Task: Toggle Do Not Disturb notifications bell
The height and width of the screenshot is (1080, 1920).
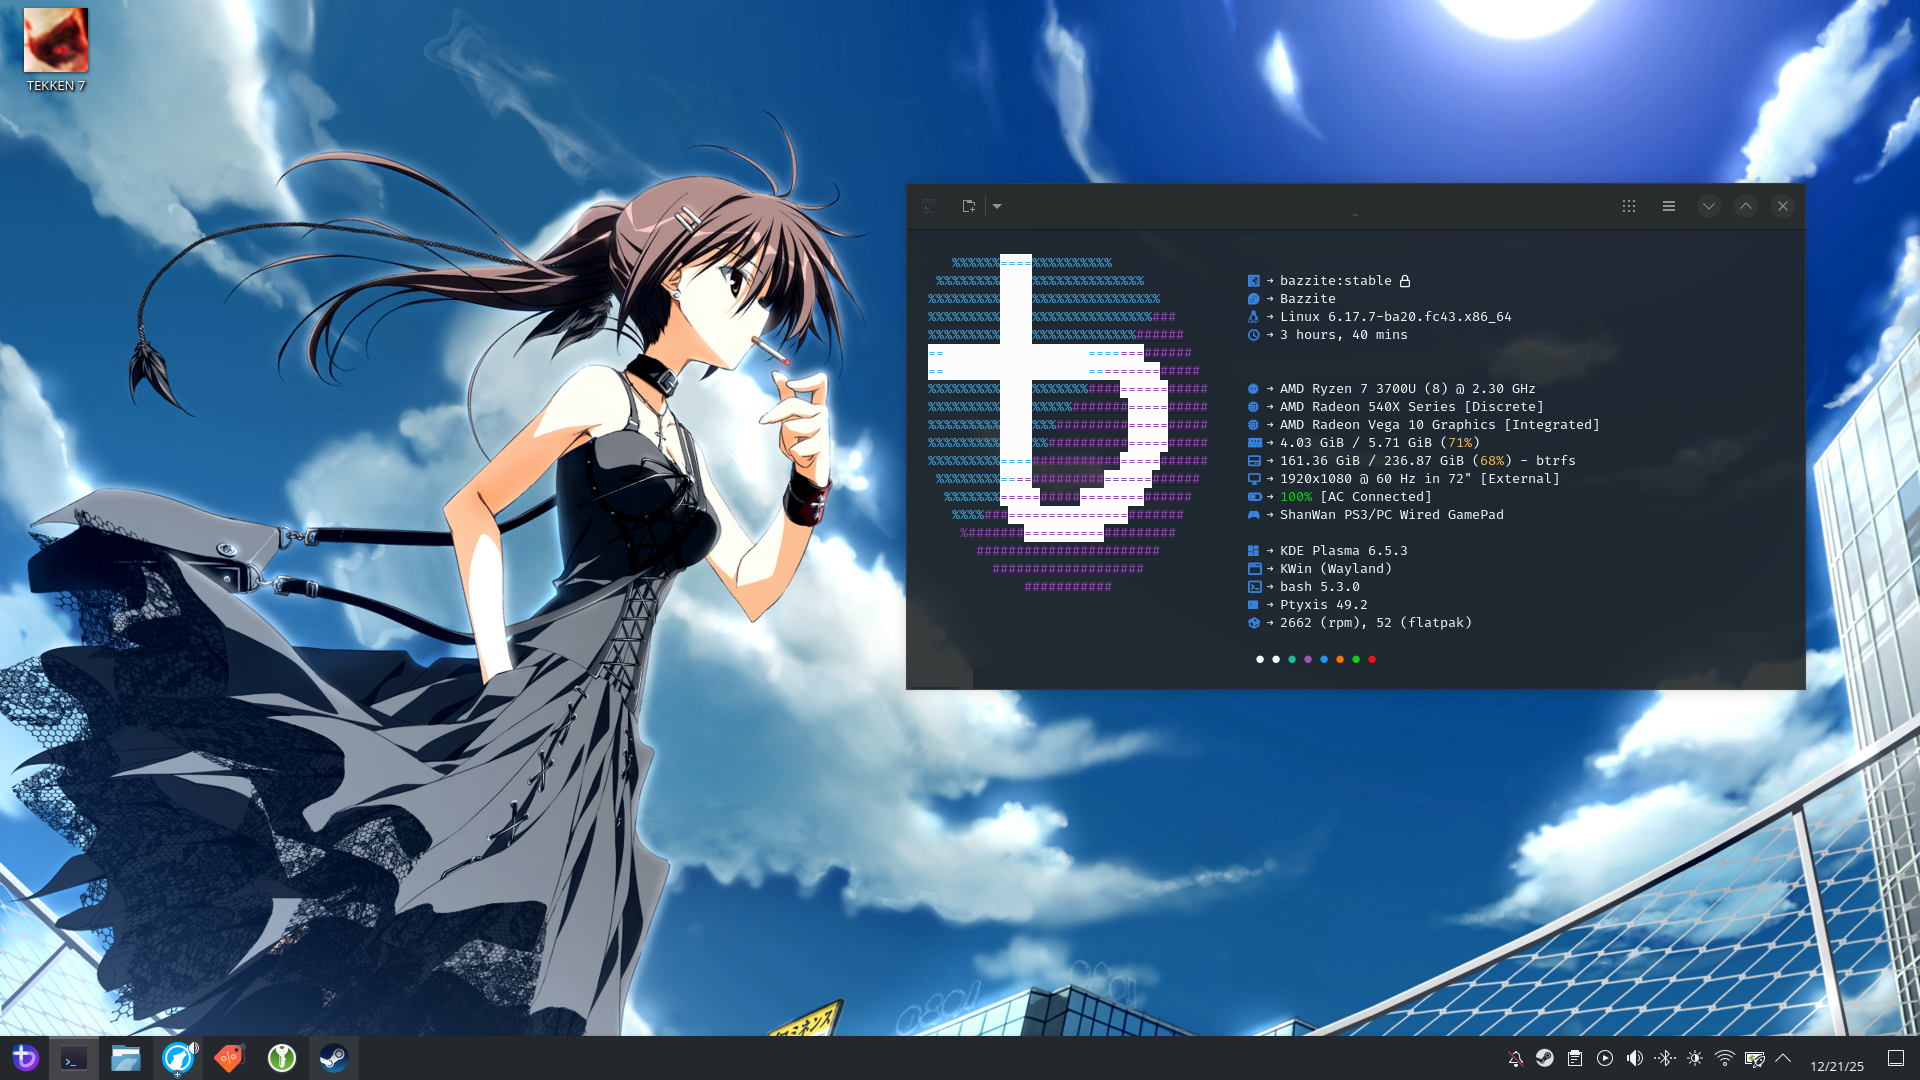Action: coord(1515,1058)
